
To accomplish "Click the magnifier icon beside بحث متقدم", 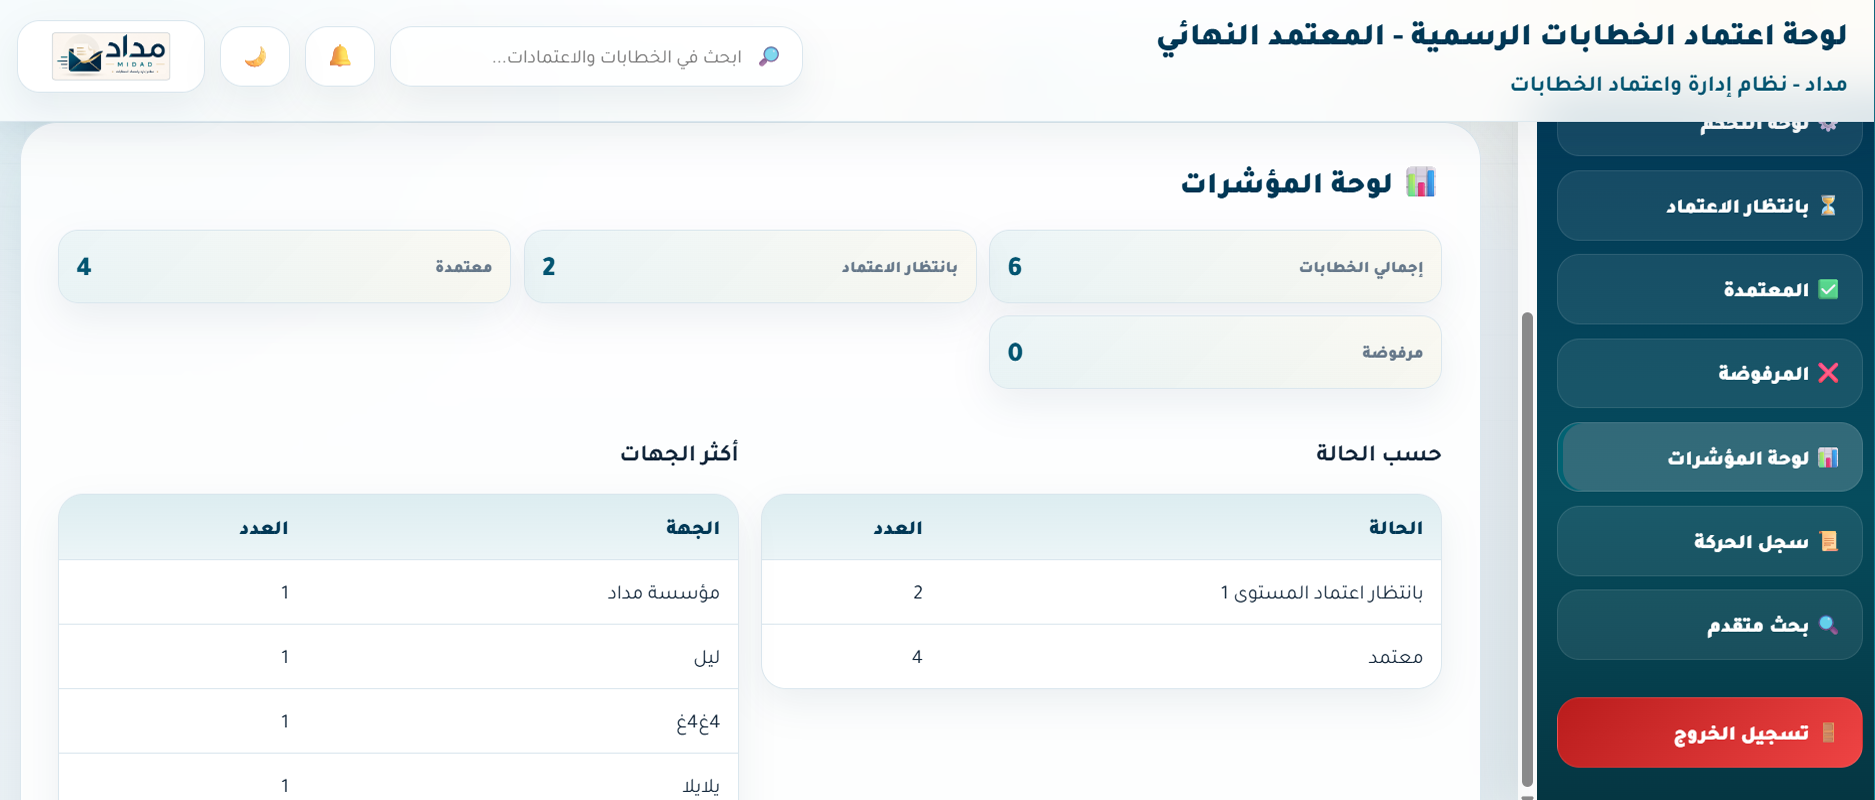I will click(x=1828, y=625).
